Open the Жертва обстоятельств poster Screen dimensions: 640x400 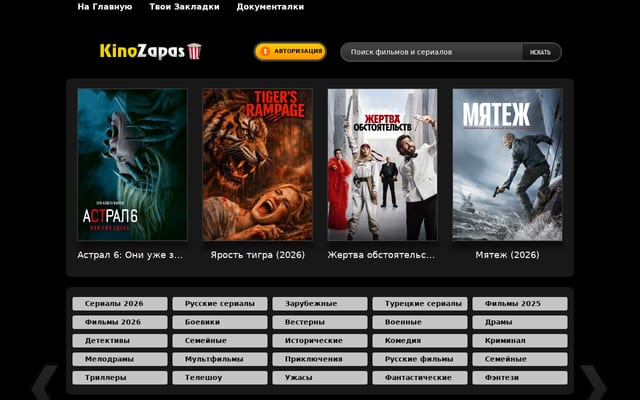pos(382,164)
